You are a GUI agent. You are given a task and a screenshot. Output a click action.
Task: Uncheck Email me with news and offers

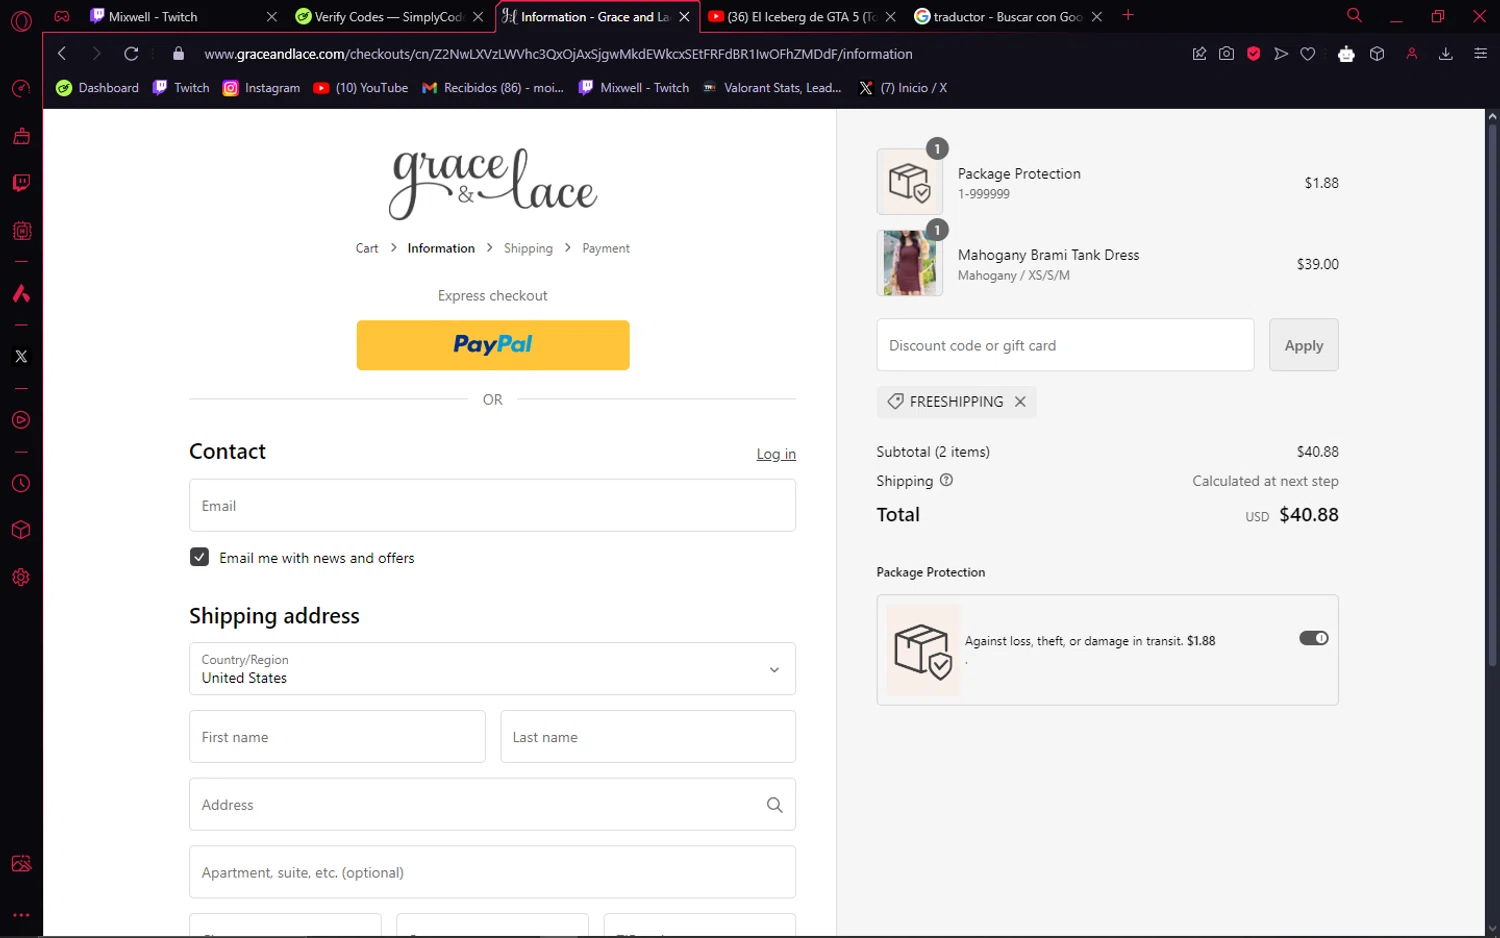tap(199, 557)
